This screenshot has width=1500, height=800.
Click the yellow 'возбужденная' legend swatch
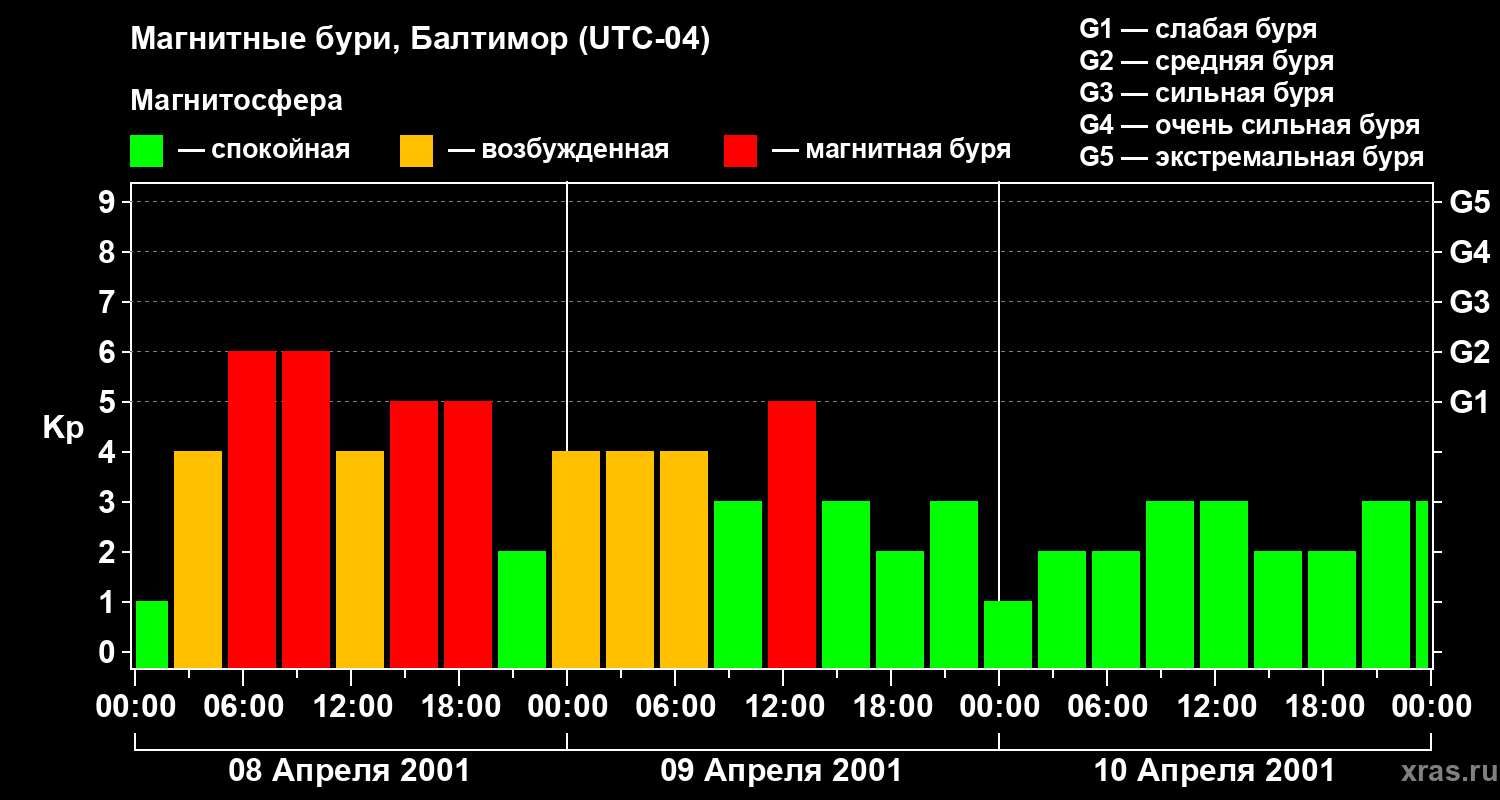pyautogui.click(x=416, y=151)
